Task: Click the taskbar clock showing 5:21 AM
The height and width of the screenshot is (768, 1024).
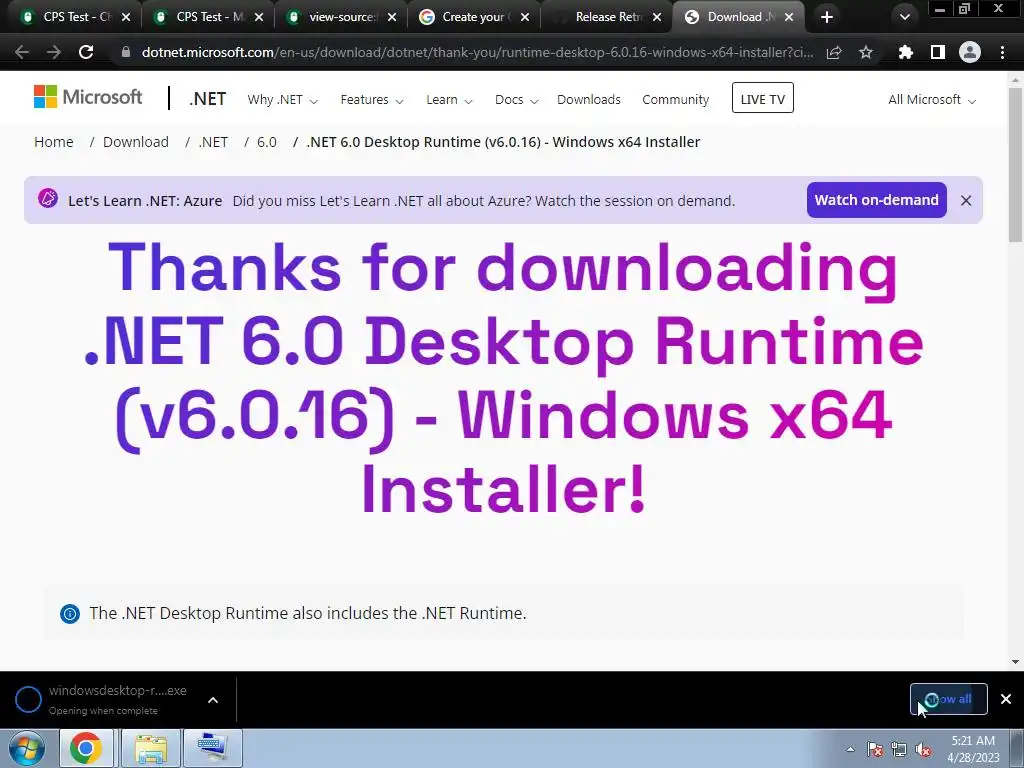Action: (973, 748)
